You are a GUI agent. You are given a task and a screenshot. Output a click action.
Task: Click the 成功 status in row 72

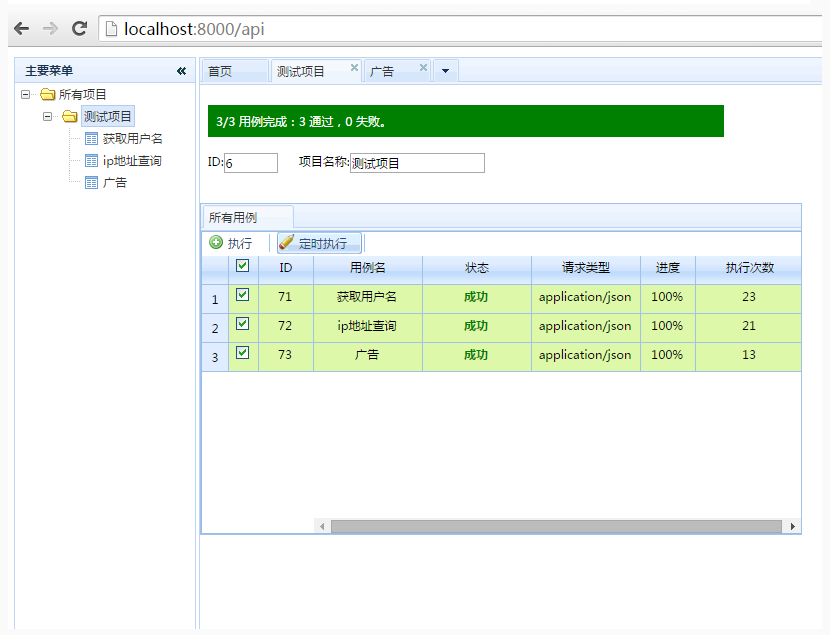475,326
